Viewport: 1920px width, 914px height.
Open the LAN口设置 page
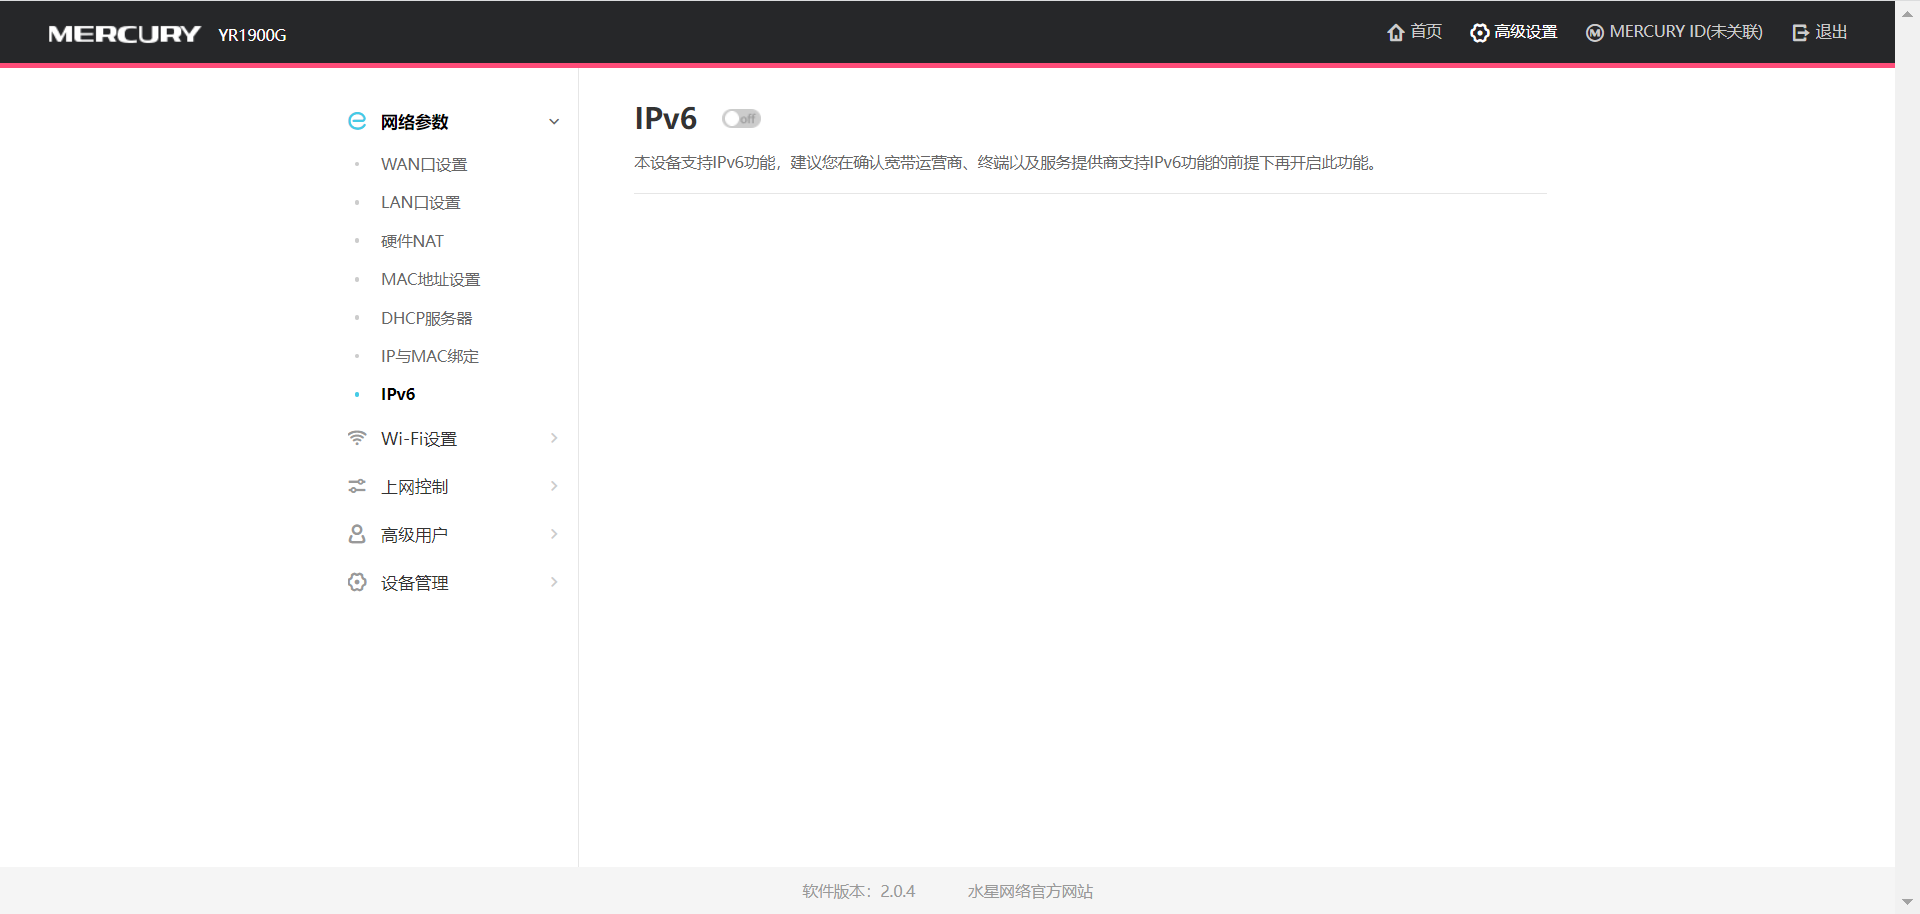(x=420, y=201)
